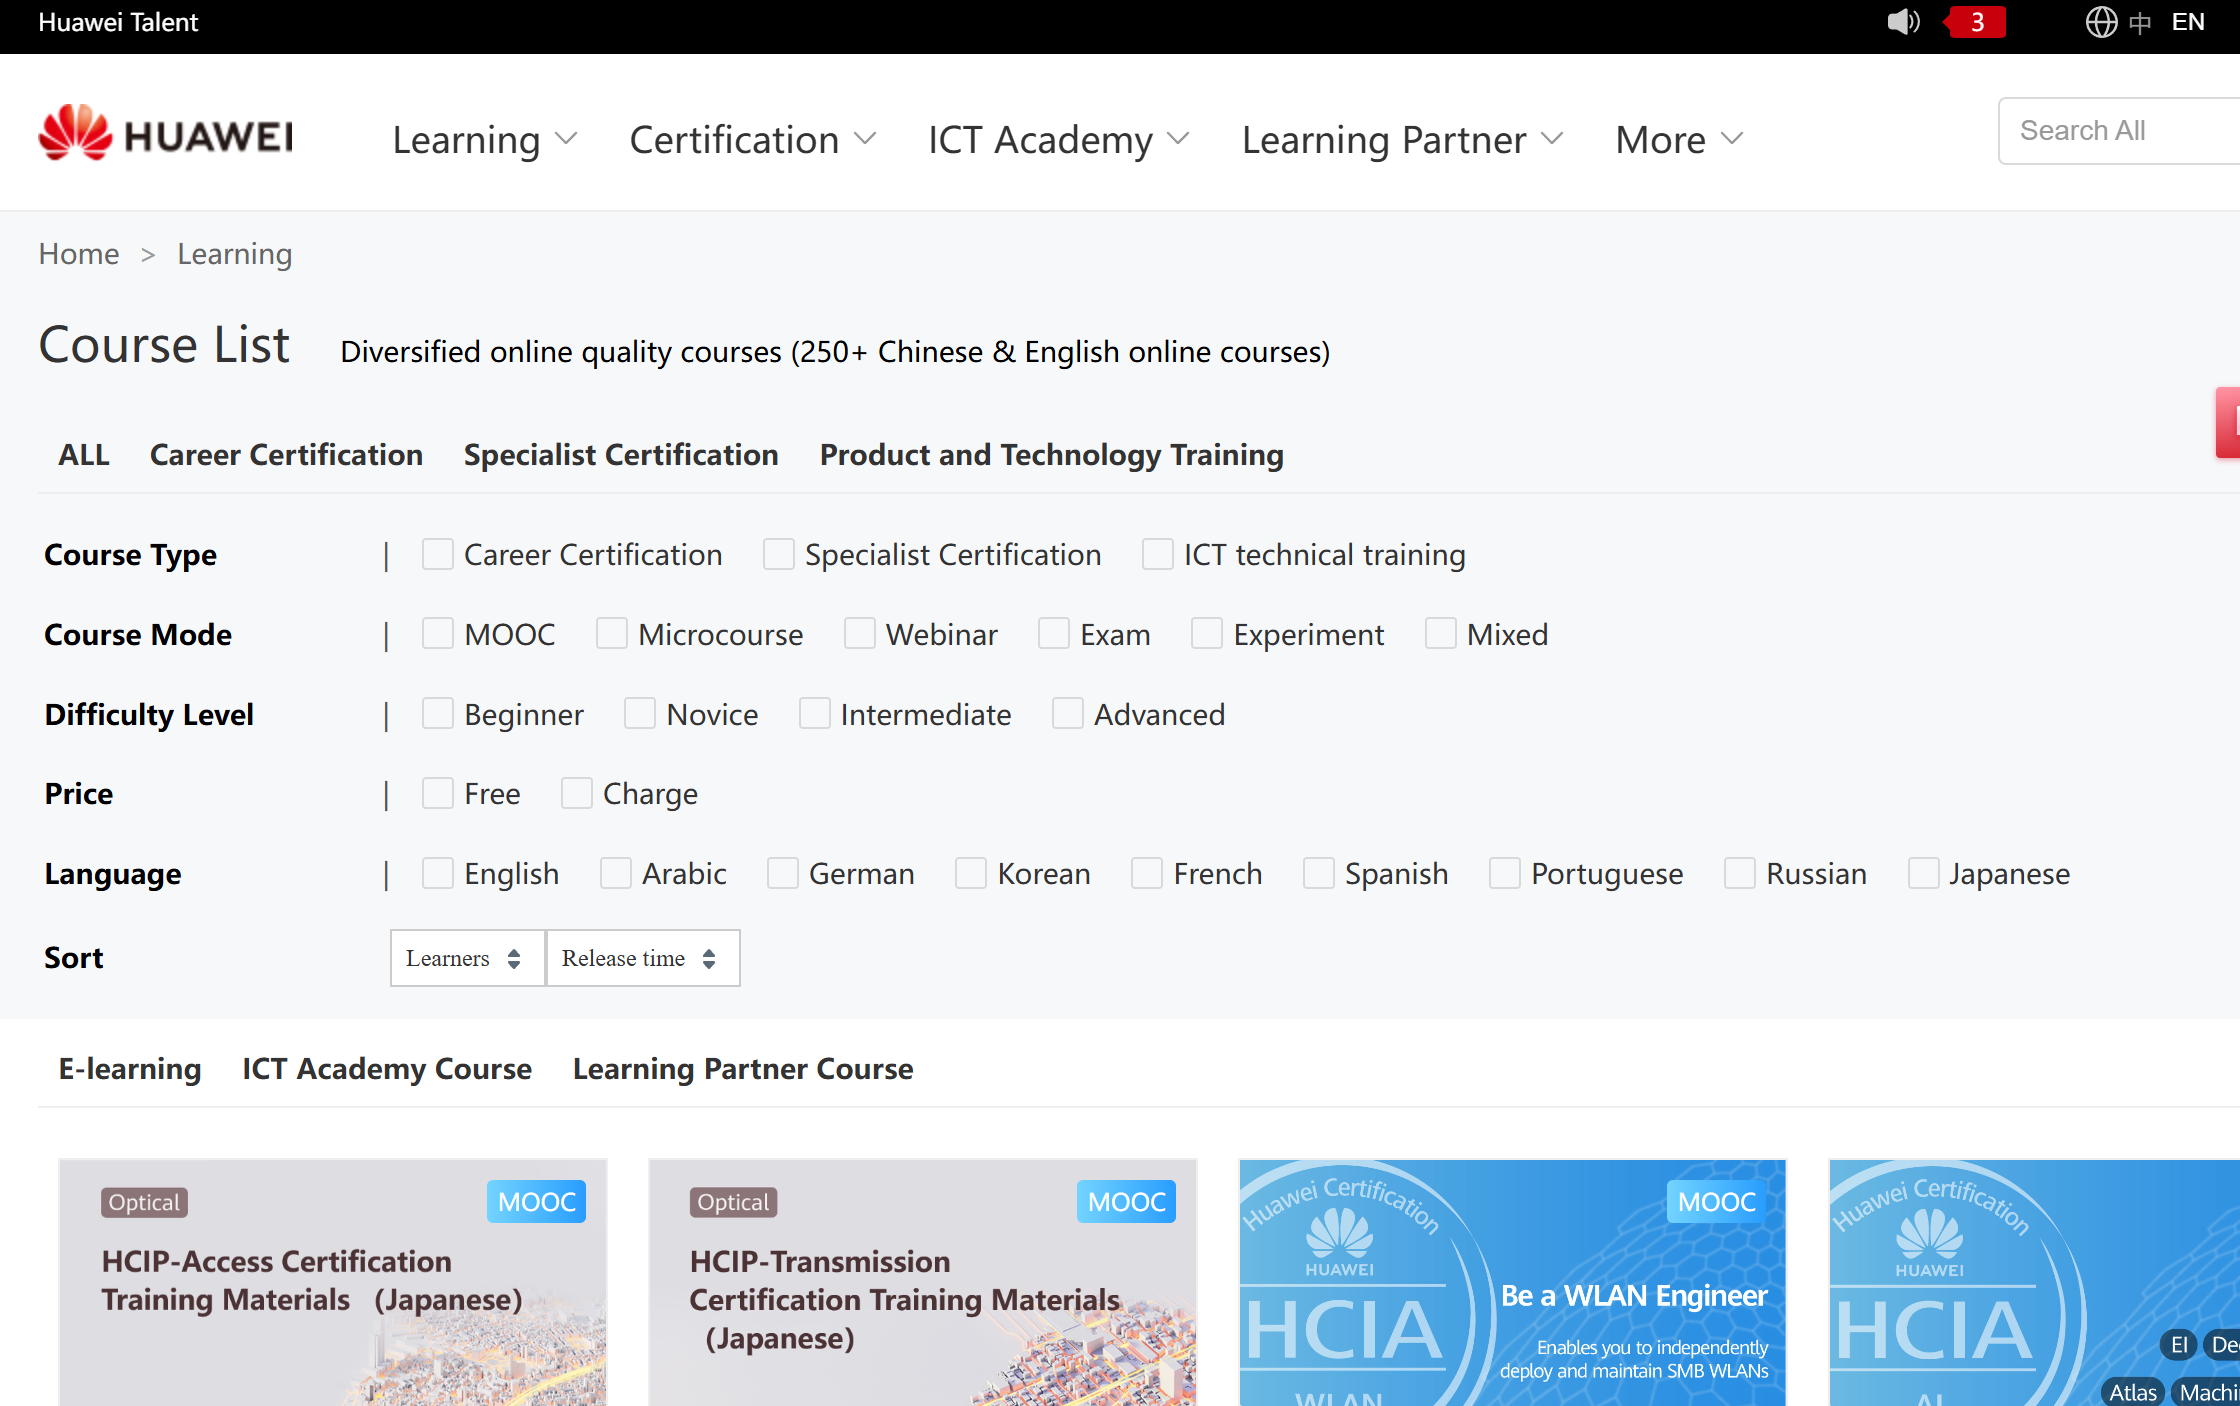The height and width of the screenshot is (1406, 2240).
Task: Go to Home breadcrumb link
Action: pos(78,254)
